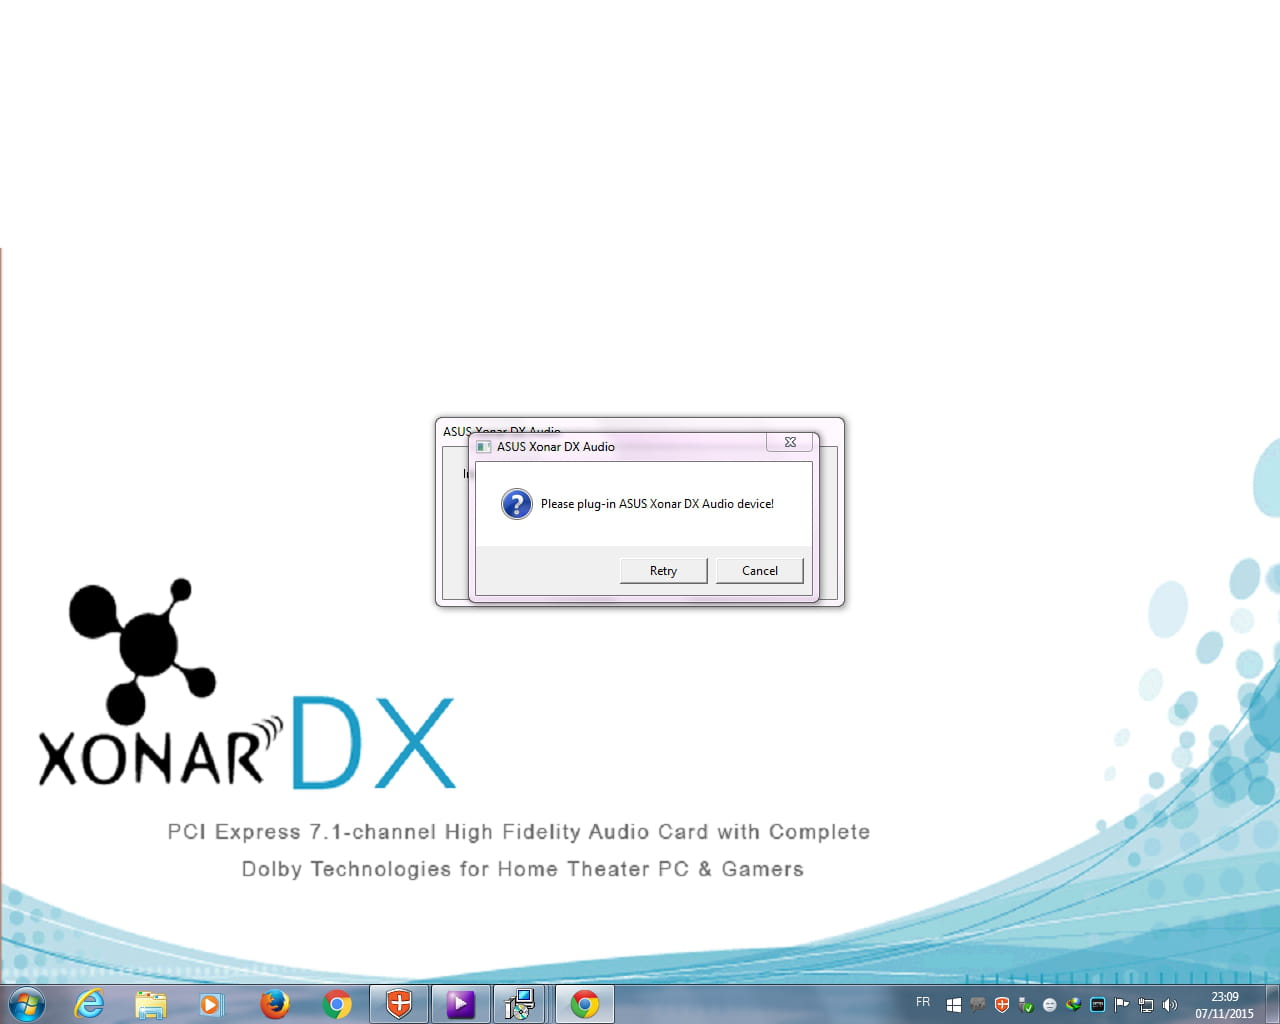Click the network connection tray icon

tap(1146, 1005)
